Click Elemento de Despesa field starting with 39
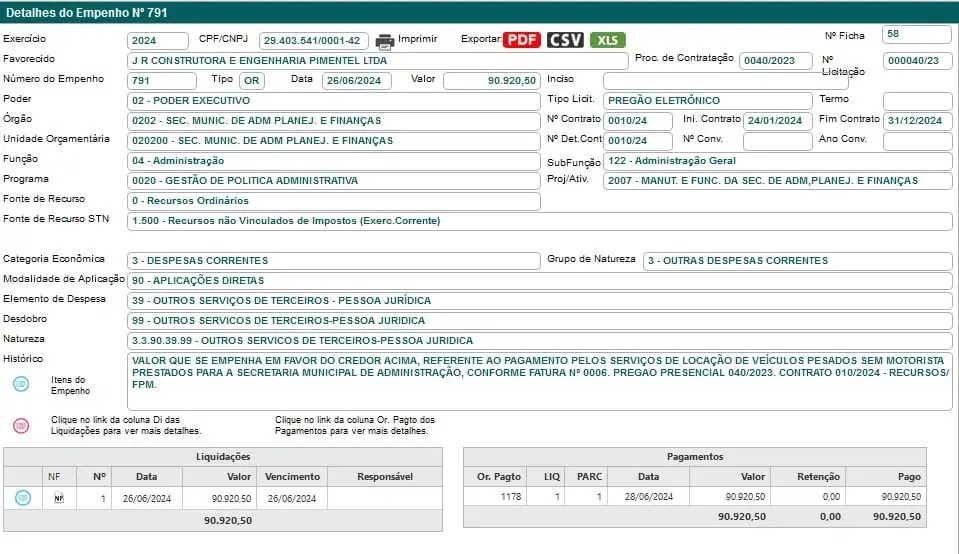The width and height of the screenshot is (959, 554). [x=539, y=301]
